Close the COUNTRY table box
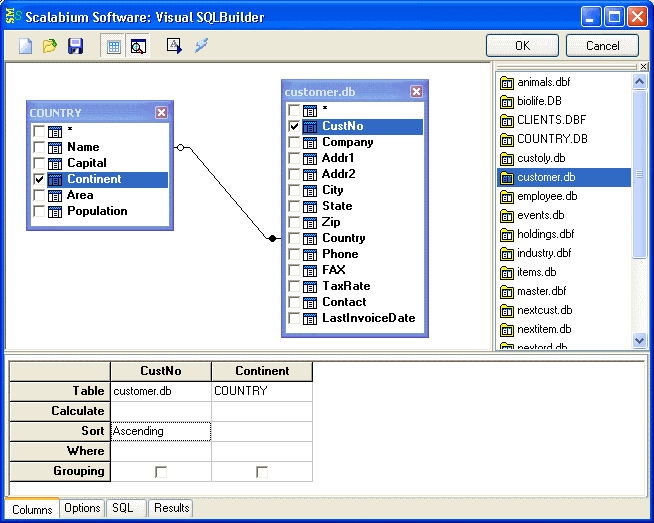 tap(161, 112)
